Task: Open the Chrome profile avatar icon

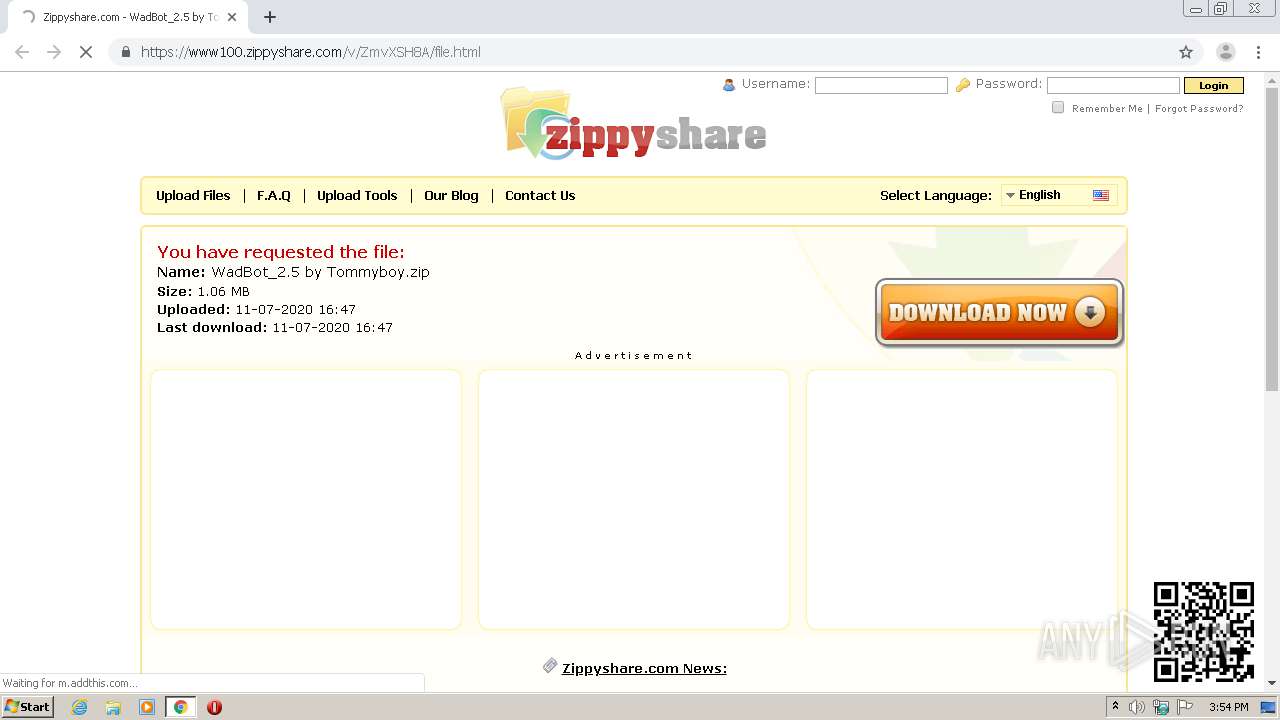Action: [1225, 52]
